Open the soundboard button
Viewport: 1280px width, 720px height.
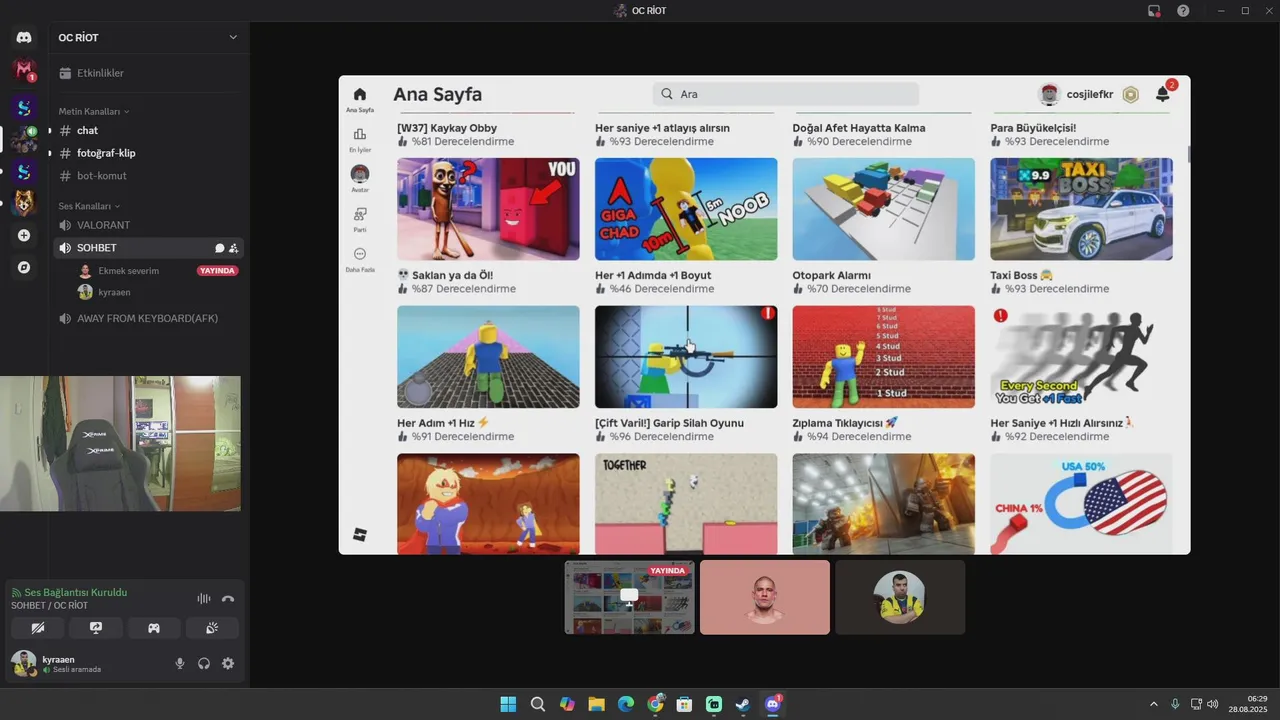click(x=212, y=628)
